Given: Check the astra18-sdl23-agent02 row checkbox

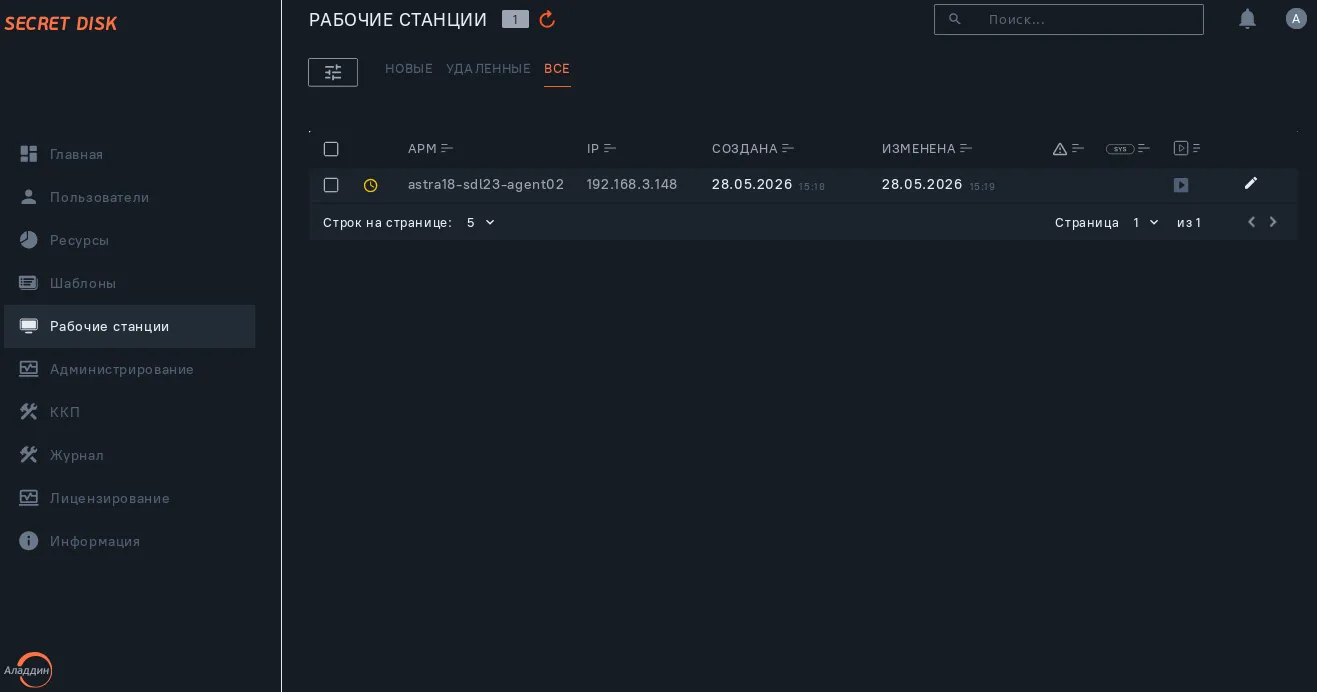Looking at the screenshot, I should [331, 185].
